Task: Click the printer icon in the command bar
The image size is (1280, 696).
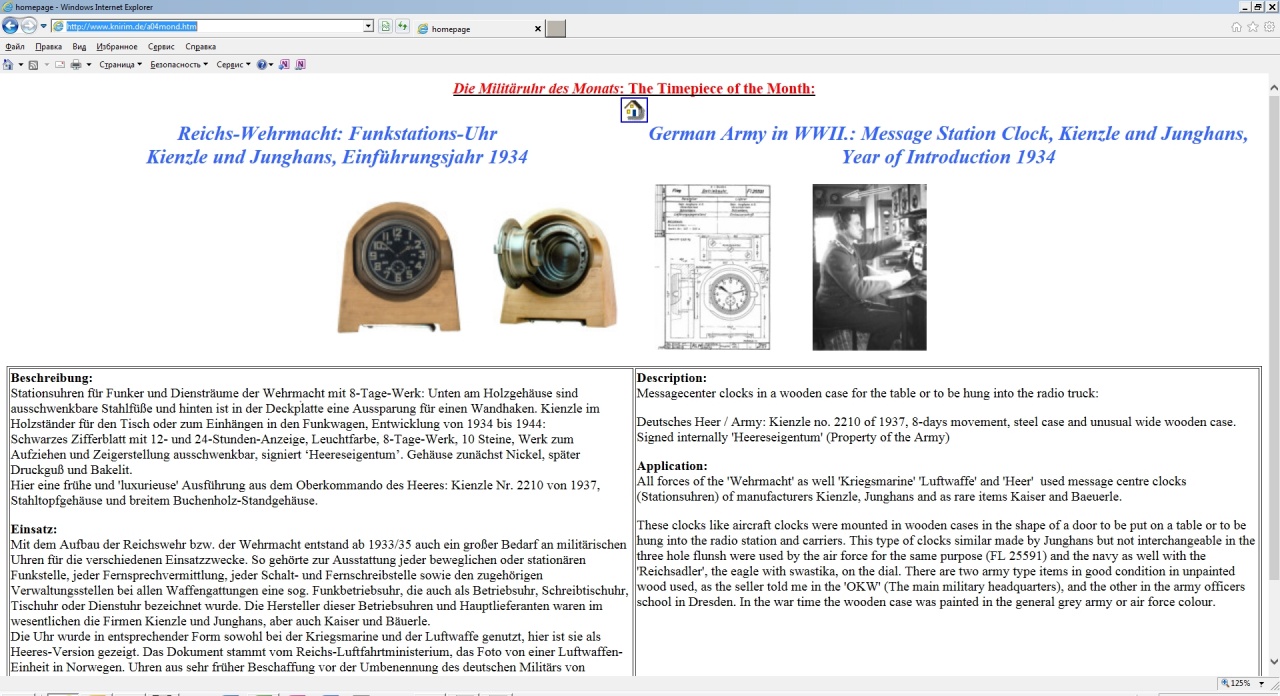Action: click(x=76, y=64)
